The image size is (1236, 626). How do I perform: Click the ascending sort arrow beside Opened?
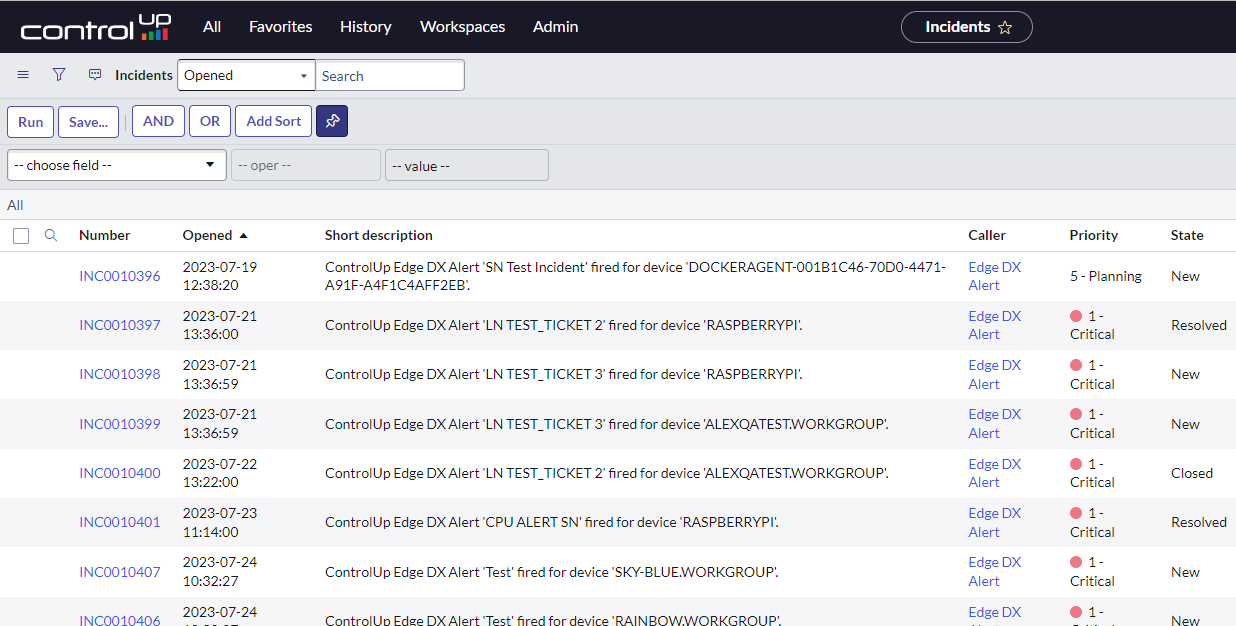(x=243, y=236)
